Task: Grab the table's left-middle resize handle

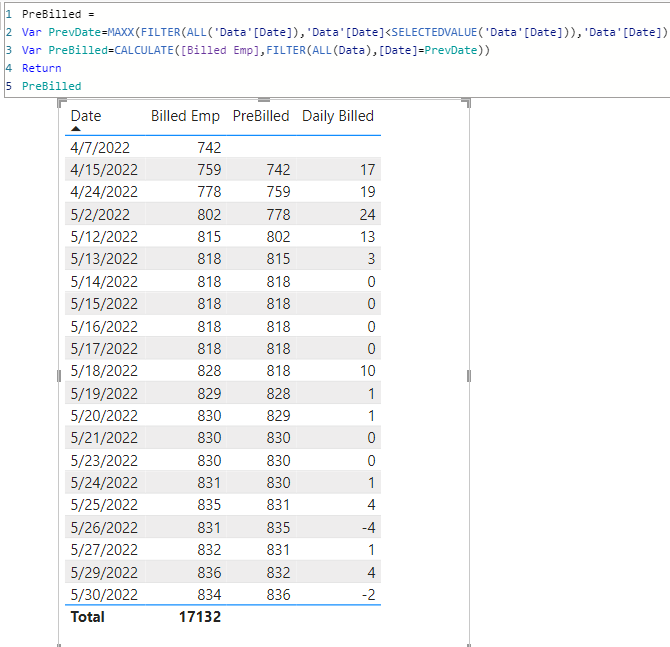Action: click(59, 376)
